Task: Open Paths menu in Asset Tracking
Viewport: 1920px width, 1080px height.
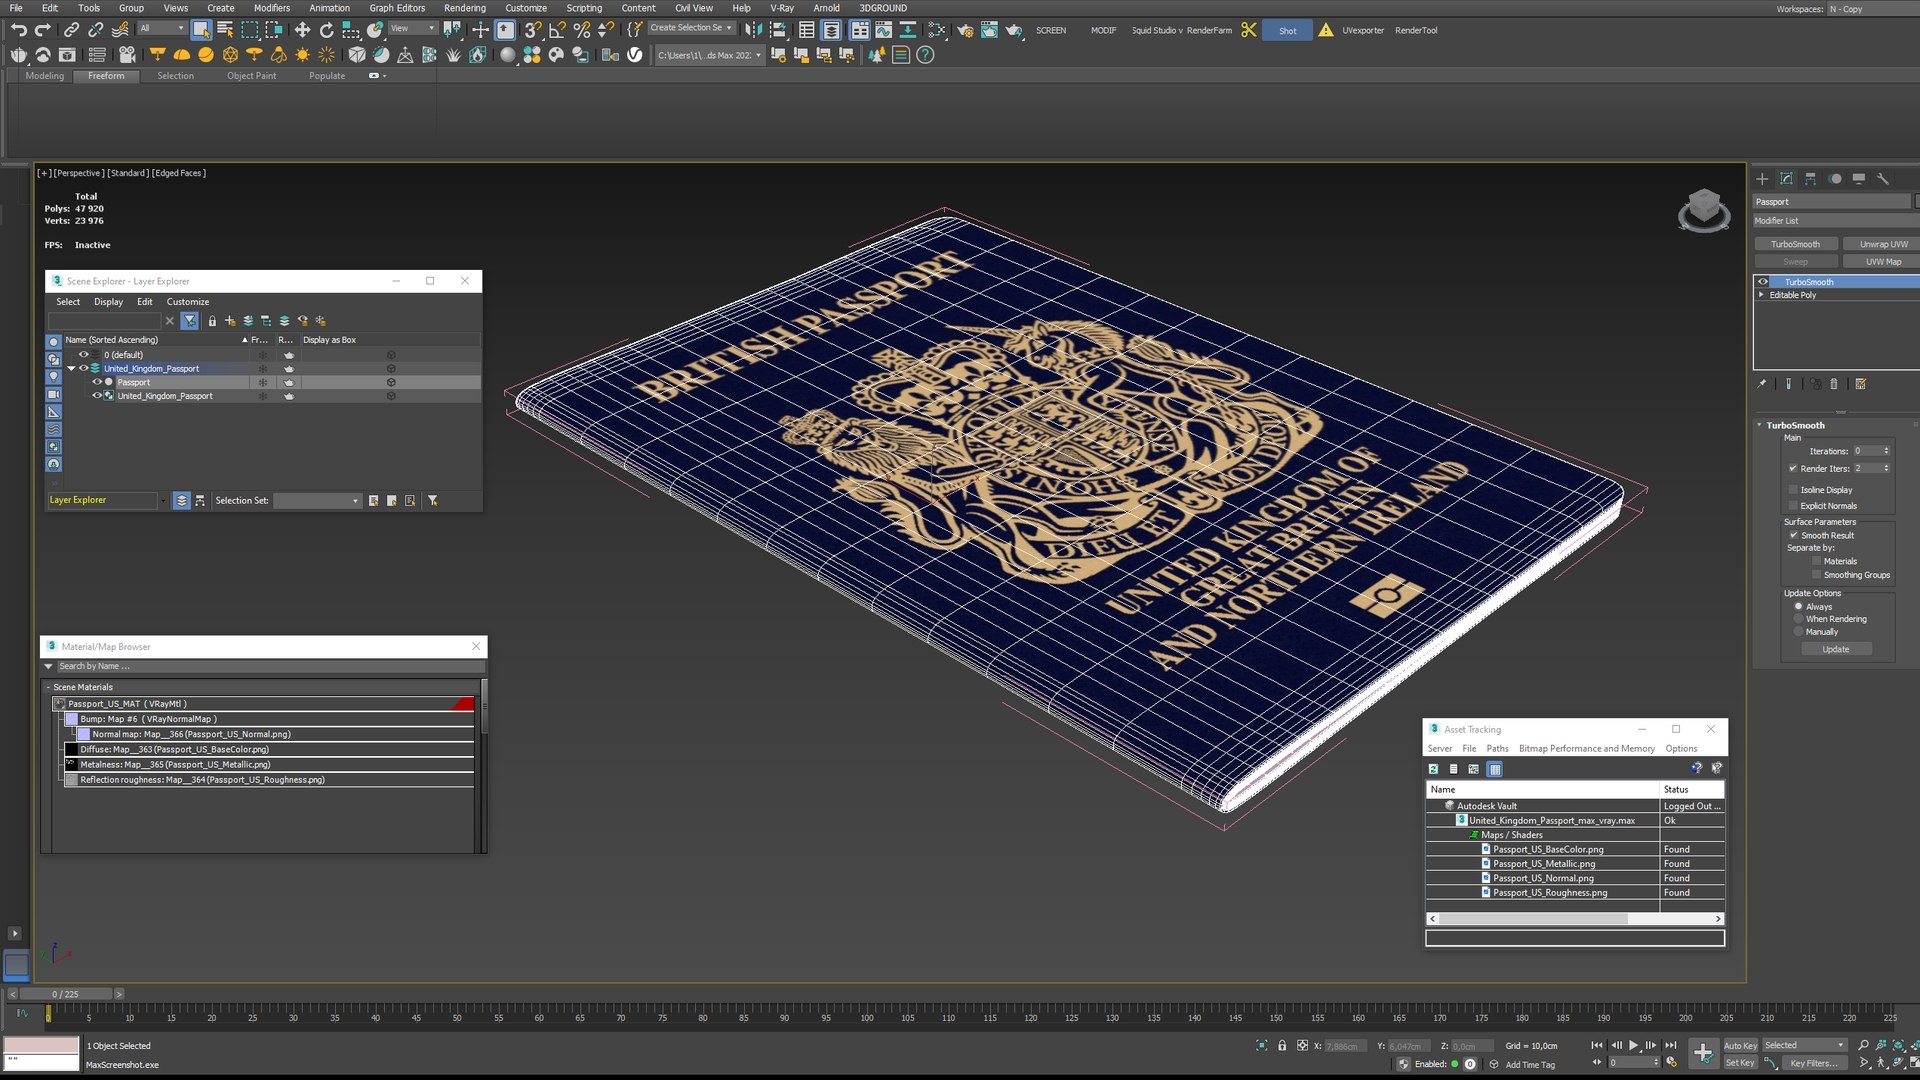Action: [x=1497, y=749]
